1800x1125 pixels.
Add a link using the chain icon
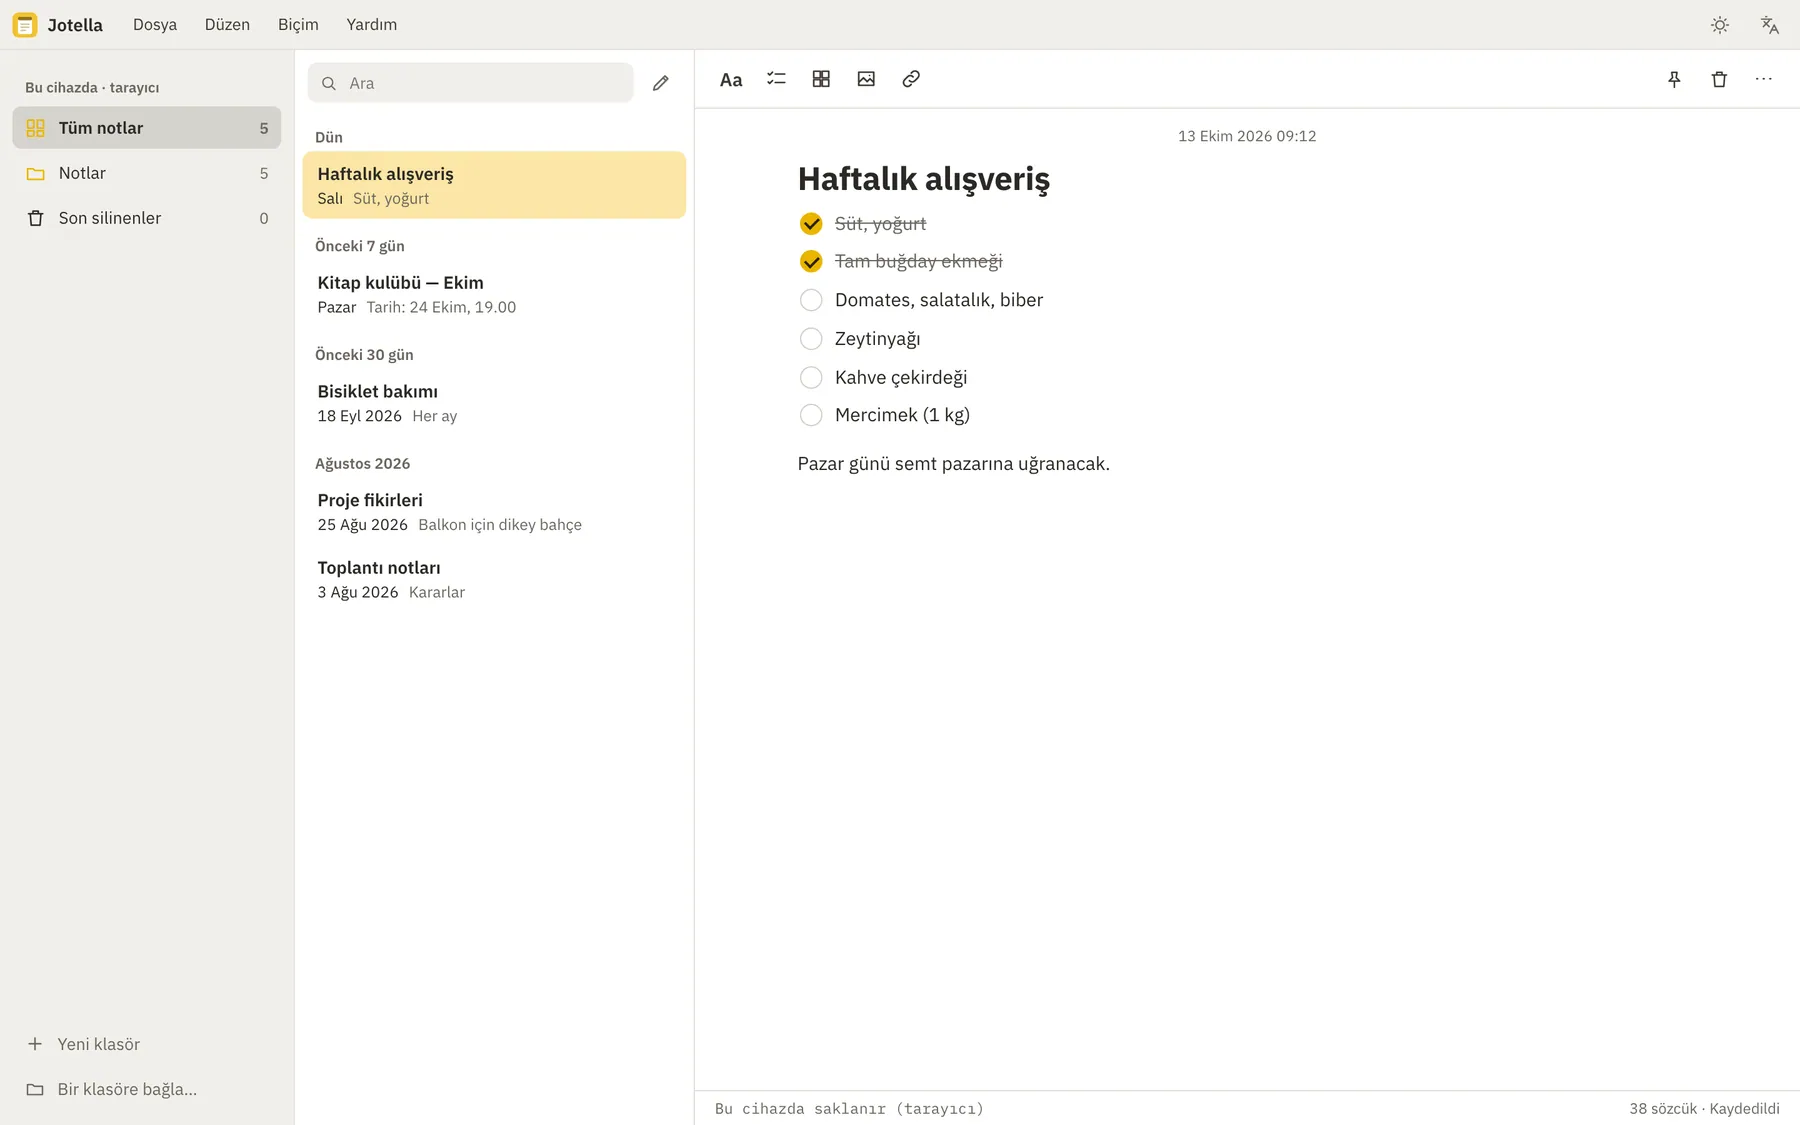911,79
